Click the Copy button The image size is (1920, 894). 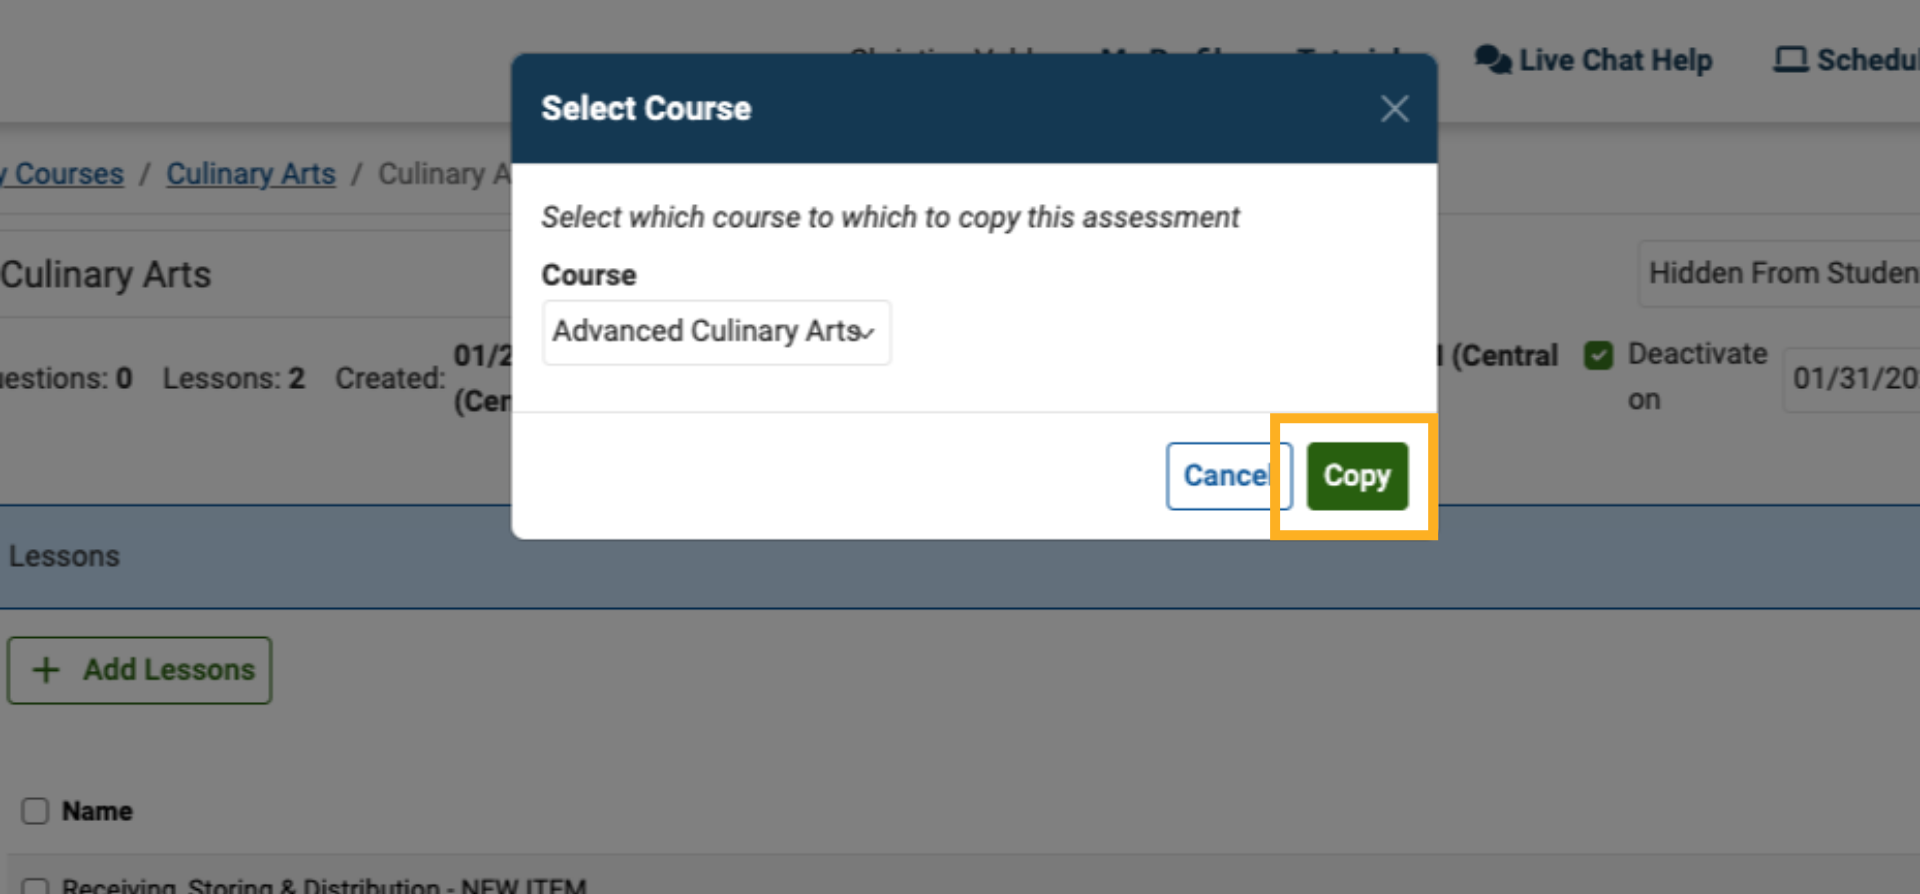pyautogui.click(x=1356, y=476)
